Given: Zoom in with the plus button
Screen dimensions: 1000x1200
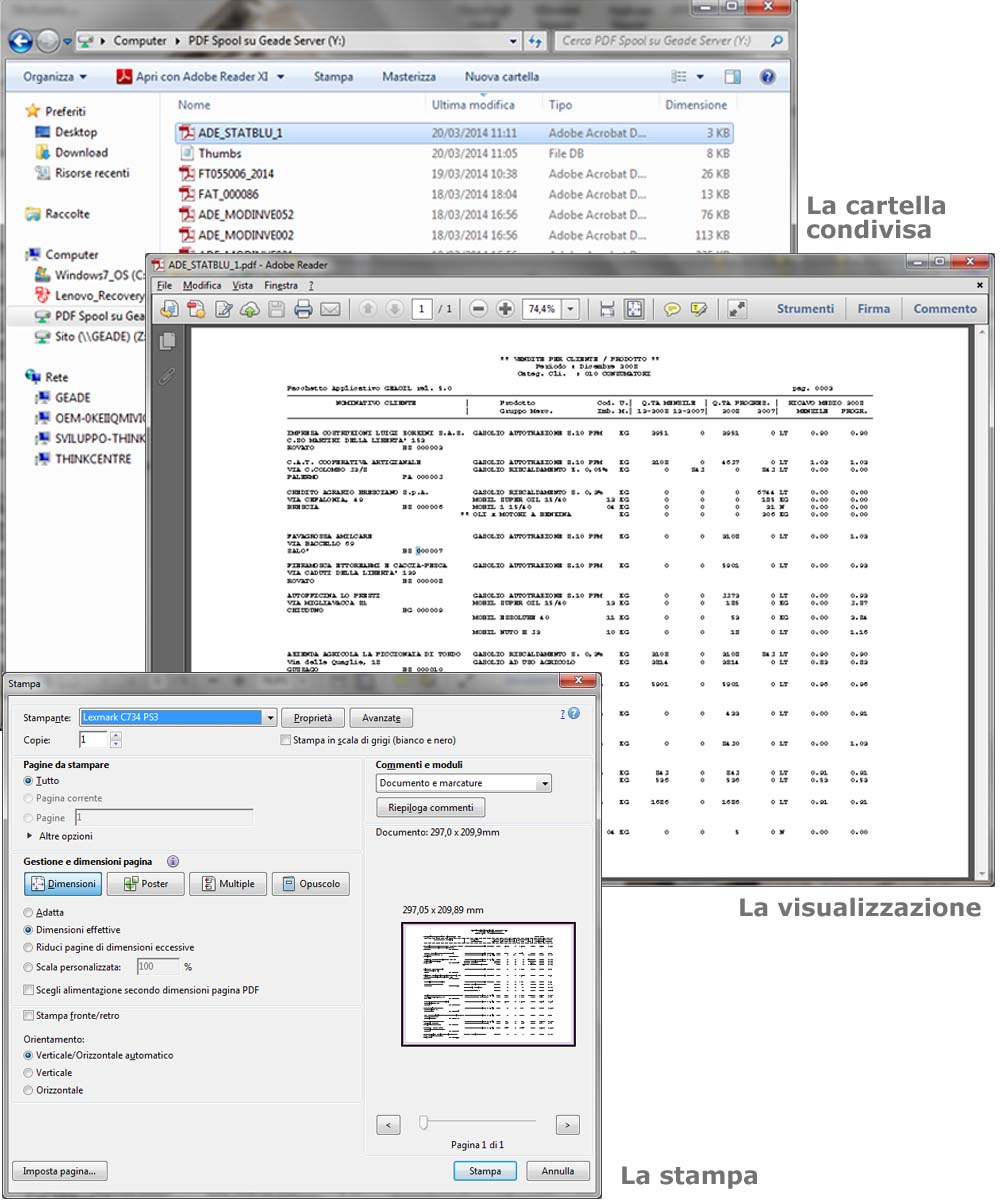Looking at the screenshot, I should 505,310.
